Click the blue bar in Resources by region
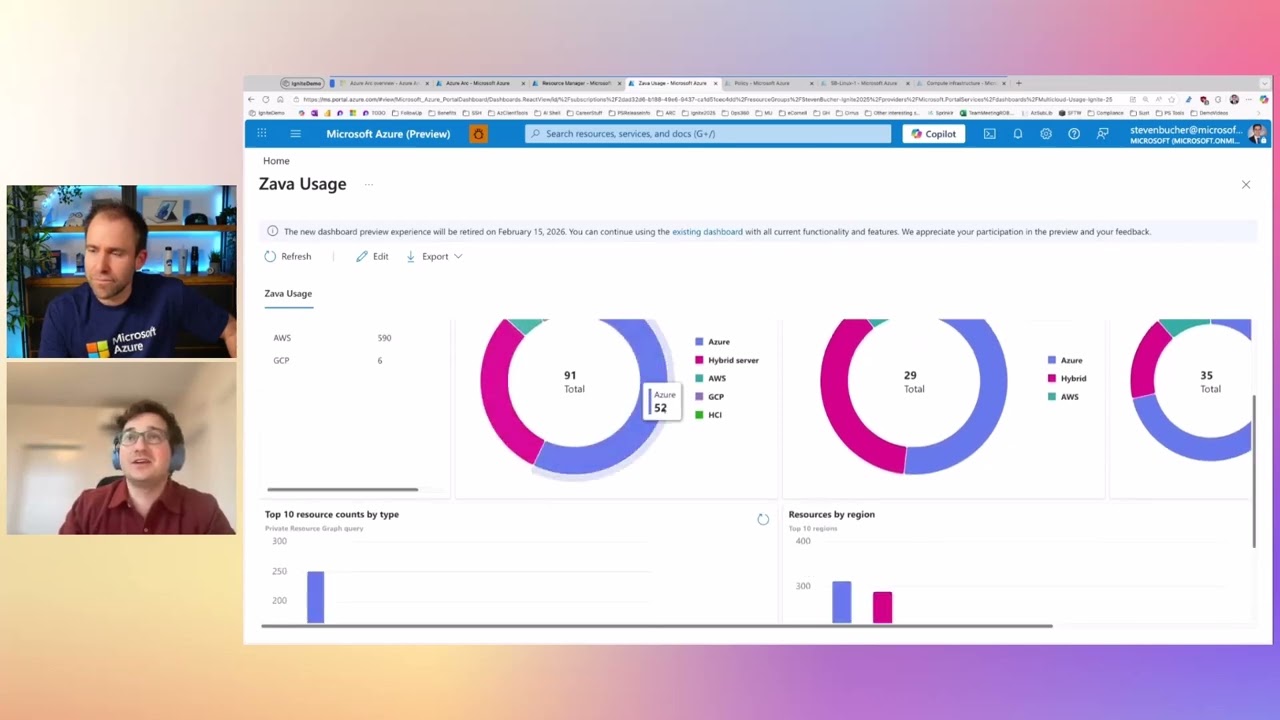This screenshot has height=720, width=1280. coord(842,602)
